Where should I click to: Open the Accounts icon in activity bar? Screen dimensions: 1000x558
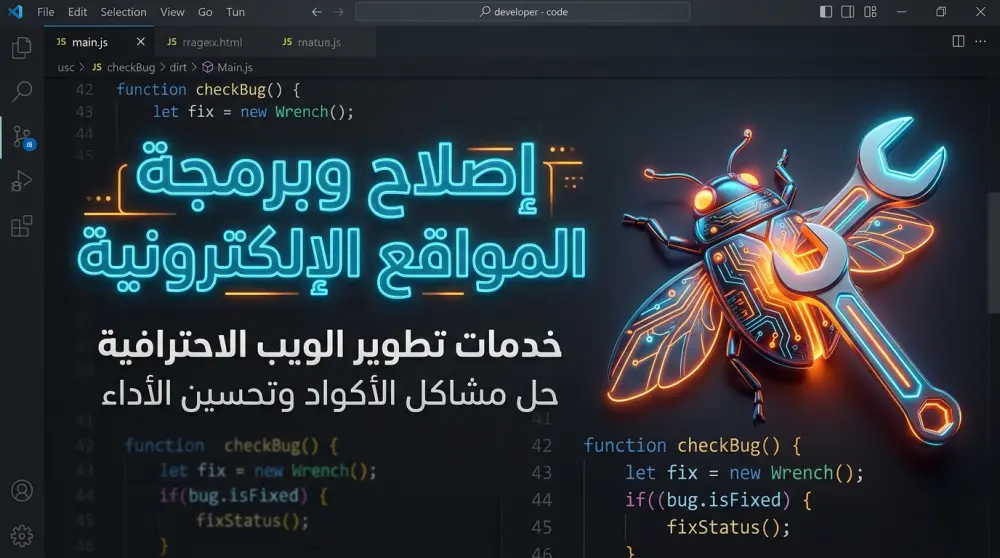[x=22, y=491]
